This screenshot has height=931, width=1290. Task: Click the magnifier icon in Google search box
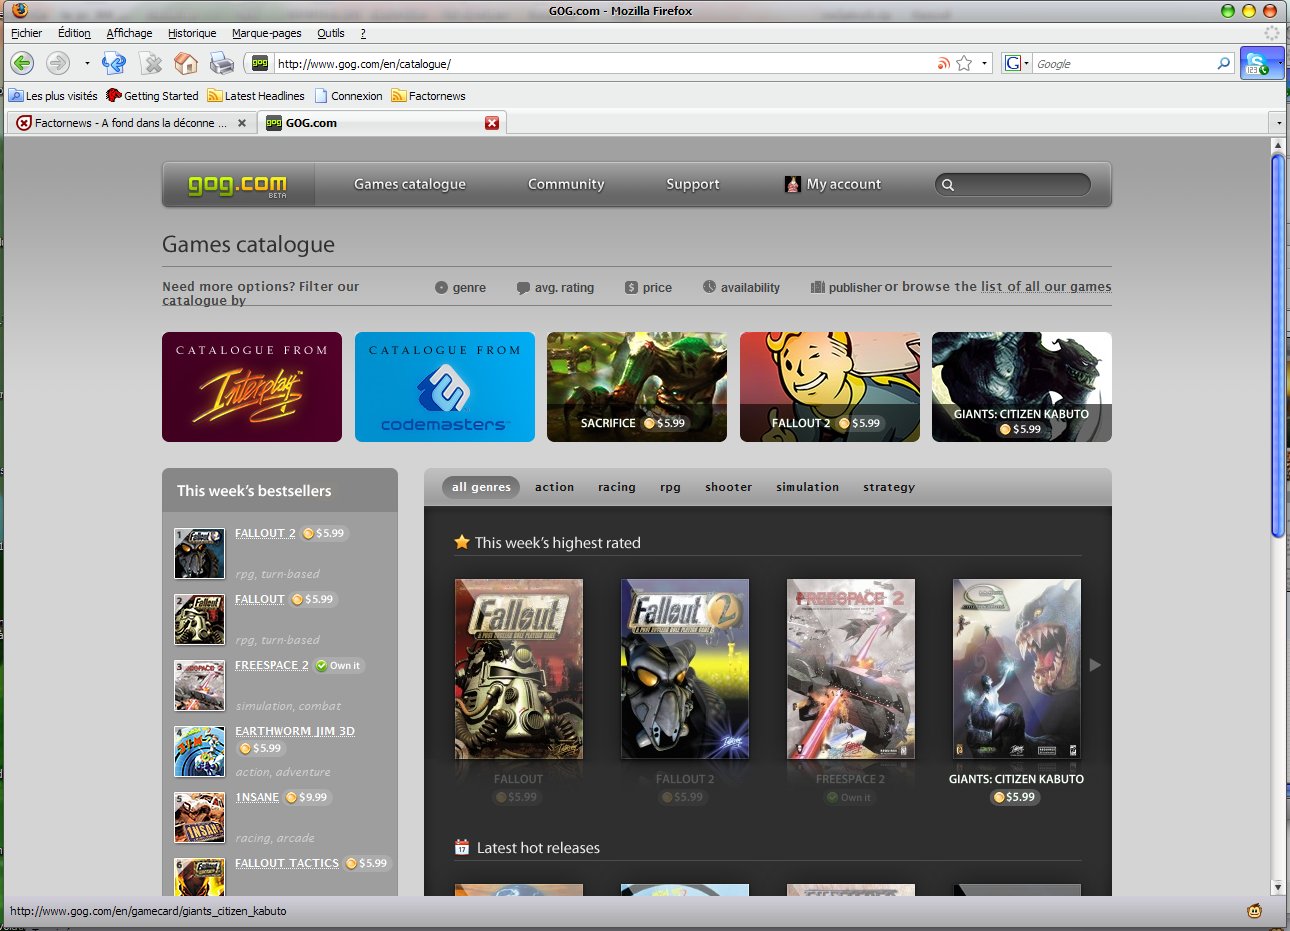(1223, 63)
